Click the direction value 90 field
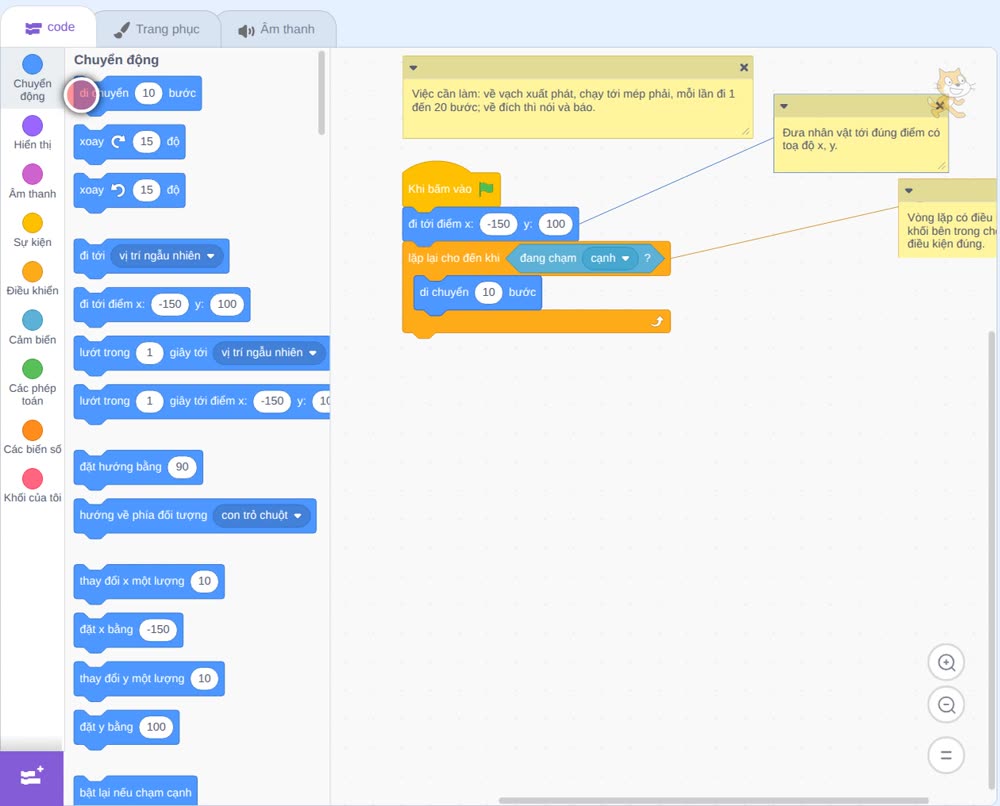1000x806 pixels. tap(182, 467)
